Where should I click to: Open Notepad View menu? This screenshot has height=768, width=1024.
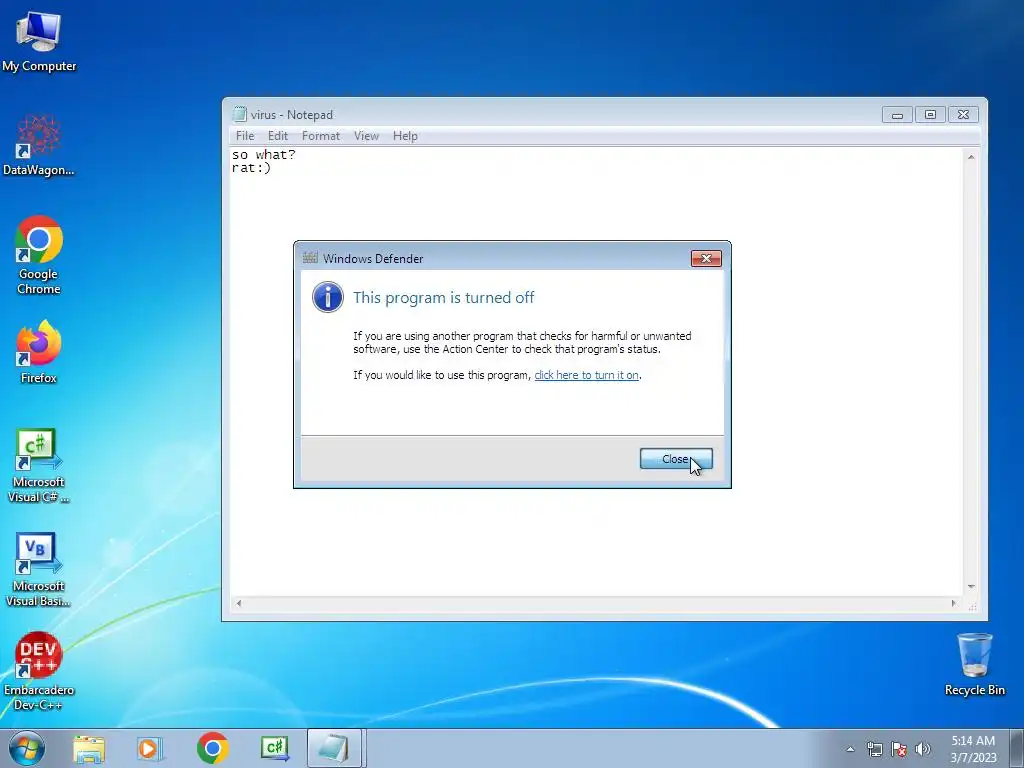pos(366,136)
